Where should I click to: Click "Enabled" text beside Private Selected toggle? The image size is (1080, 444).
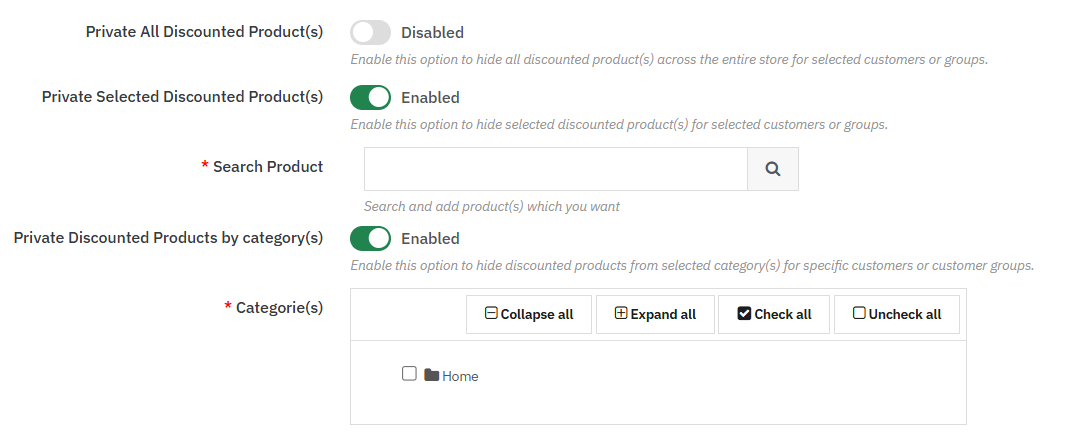430,97
